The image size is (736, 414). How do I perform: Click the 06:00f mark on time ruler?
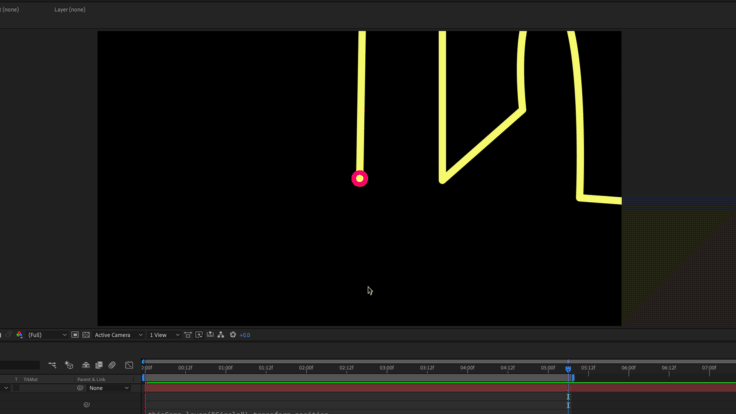click(x=629, y=368)
